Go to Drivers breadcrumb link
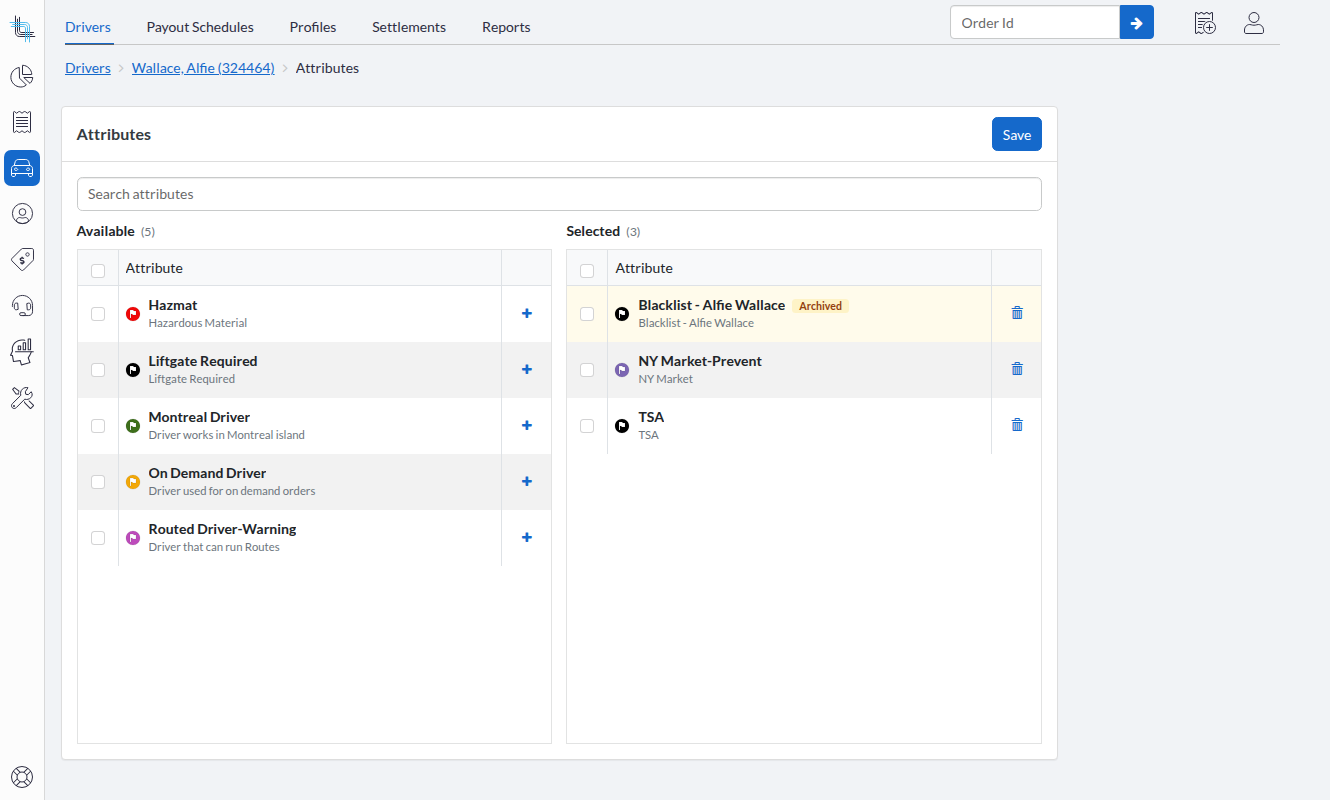 click(88, 68)
